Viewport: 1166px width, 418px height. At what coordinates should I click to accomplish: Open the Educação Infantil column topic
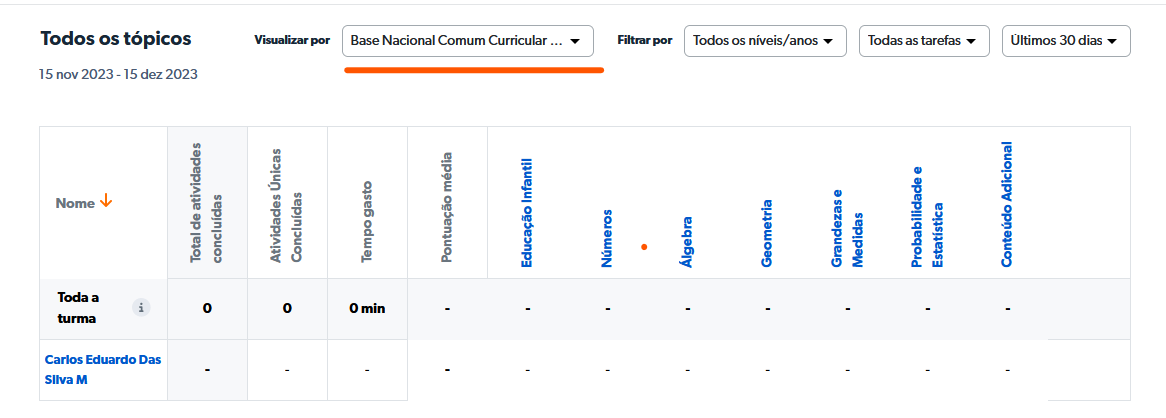(x=527, y=213)
